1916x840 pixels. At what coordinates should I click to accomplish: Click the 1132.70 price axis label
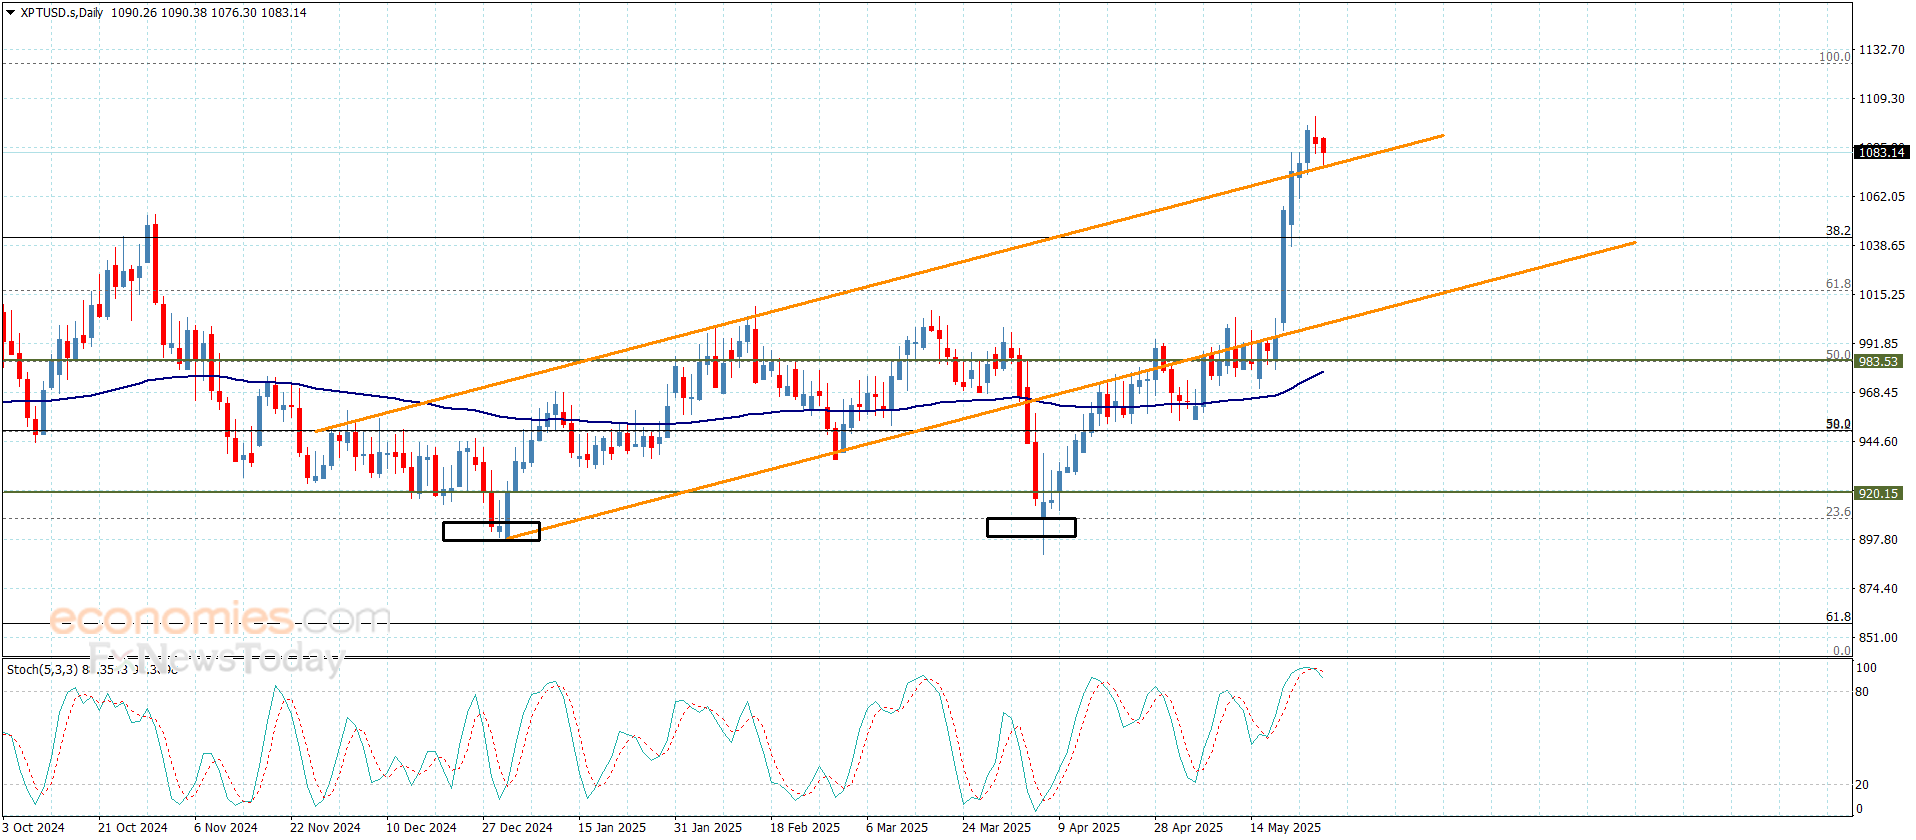coord(1881,50)
